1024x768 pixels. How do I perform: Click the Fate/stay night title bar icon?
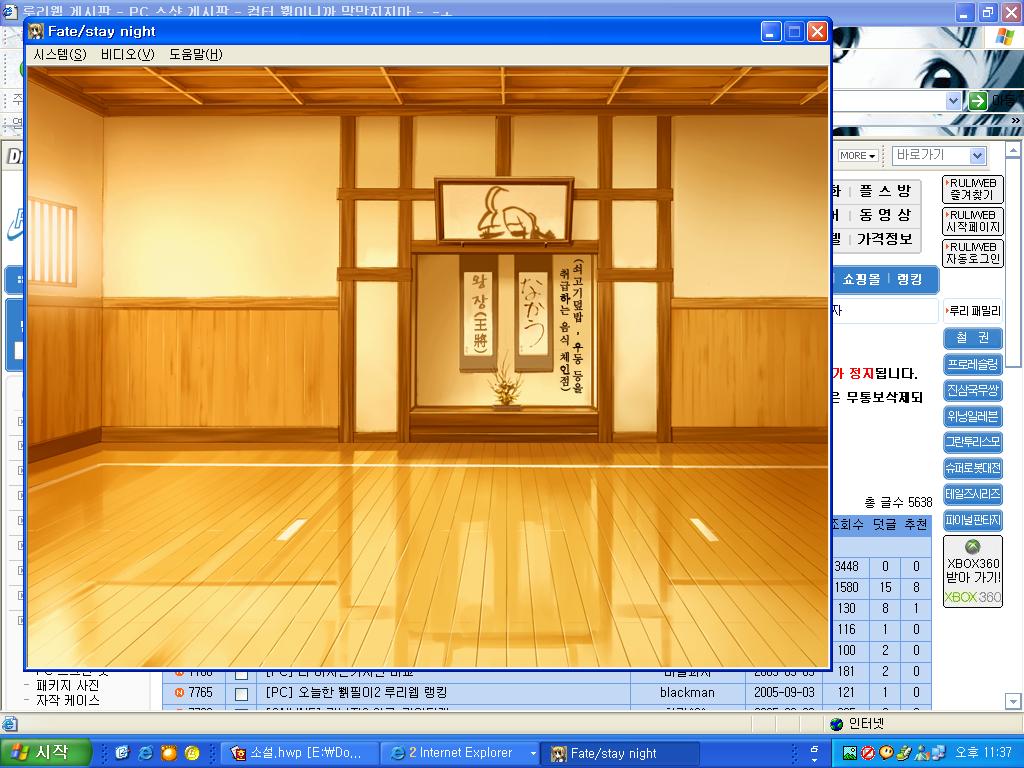(x=37, y=31)
